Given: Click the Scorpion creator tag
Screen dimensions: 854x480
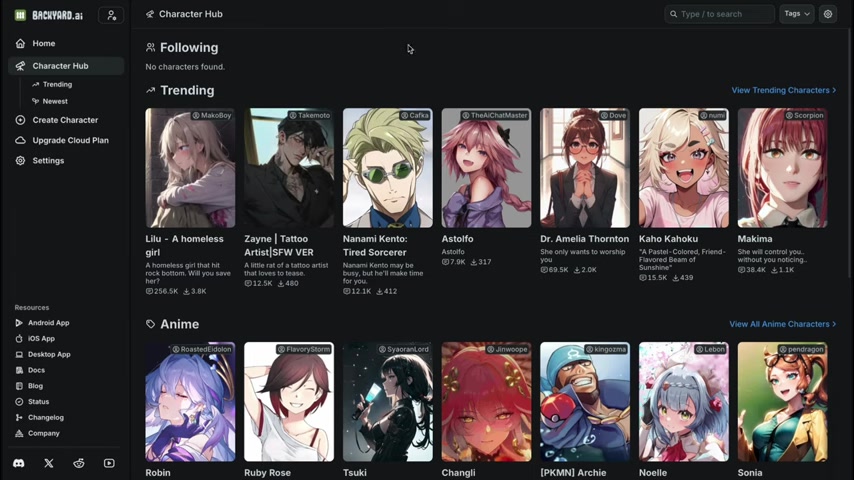Looking at the screenshot, I should [x=804, y=116].
